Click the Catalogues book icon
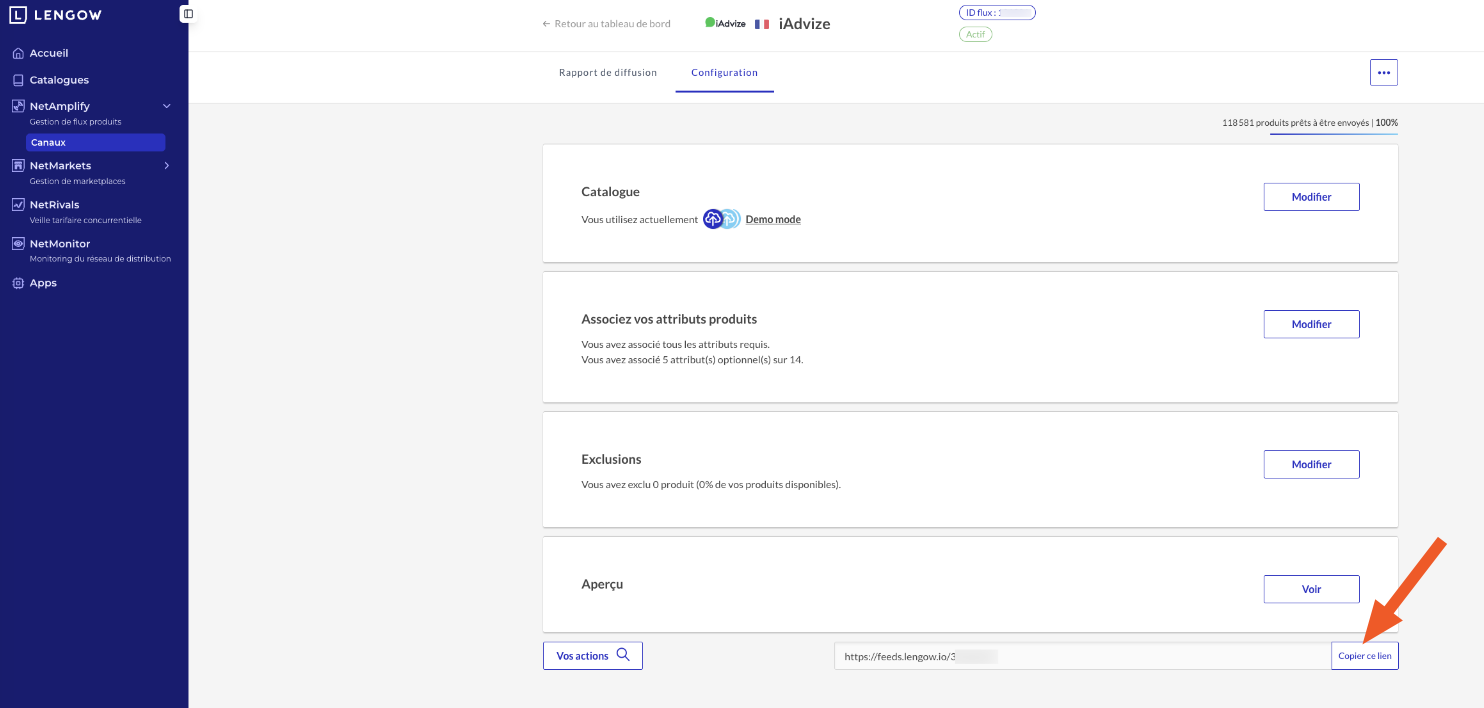 [18, 80]
